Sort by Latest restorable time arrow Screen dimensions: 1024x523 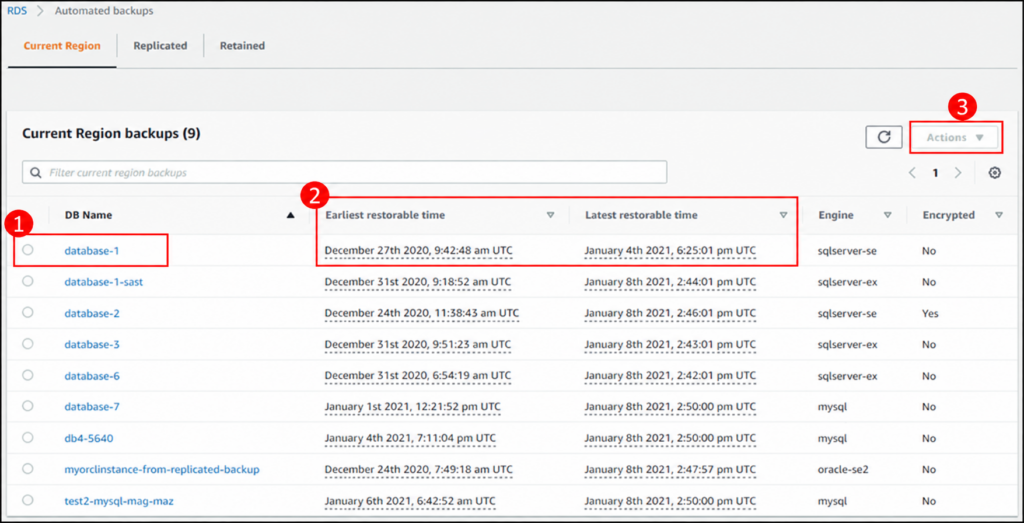(x=783, y=215)
